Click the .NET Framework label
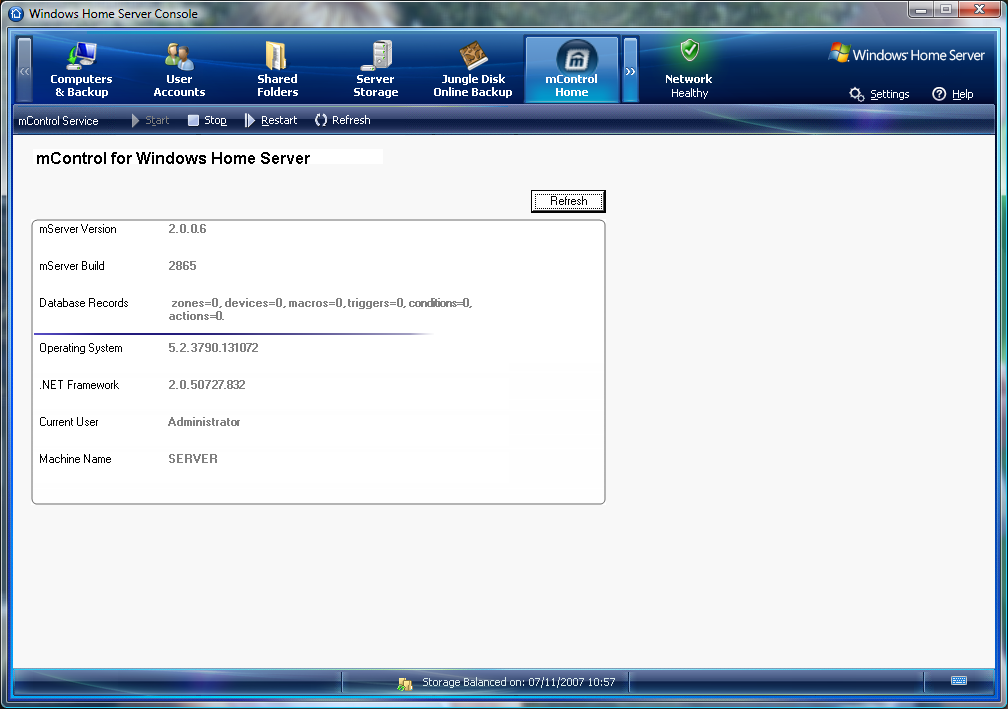Screen dimensions: 1008x709 (79, 385)
